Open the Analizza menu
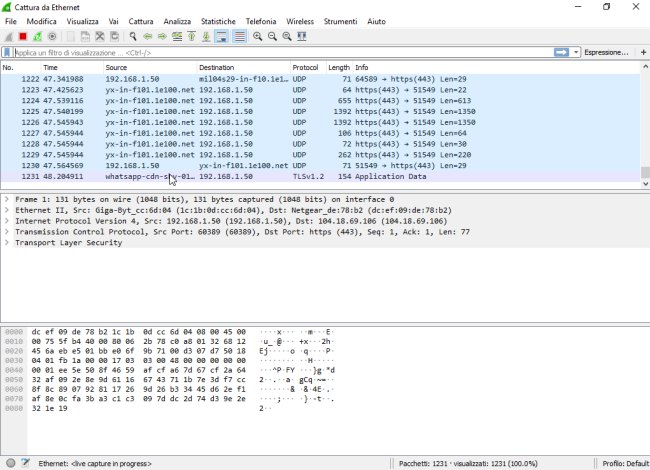This screenshot has width=650, height=470. [177, 21]
